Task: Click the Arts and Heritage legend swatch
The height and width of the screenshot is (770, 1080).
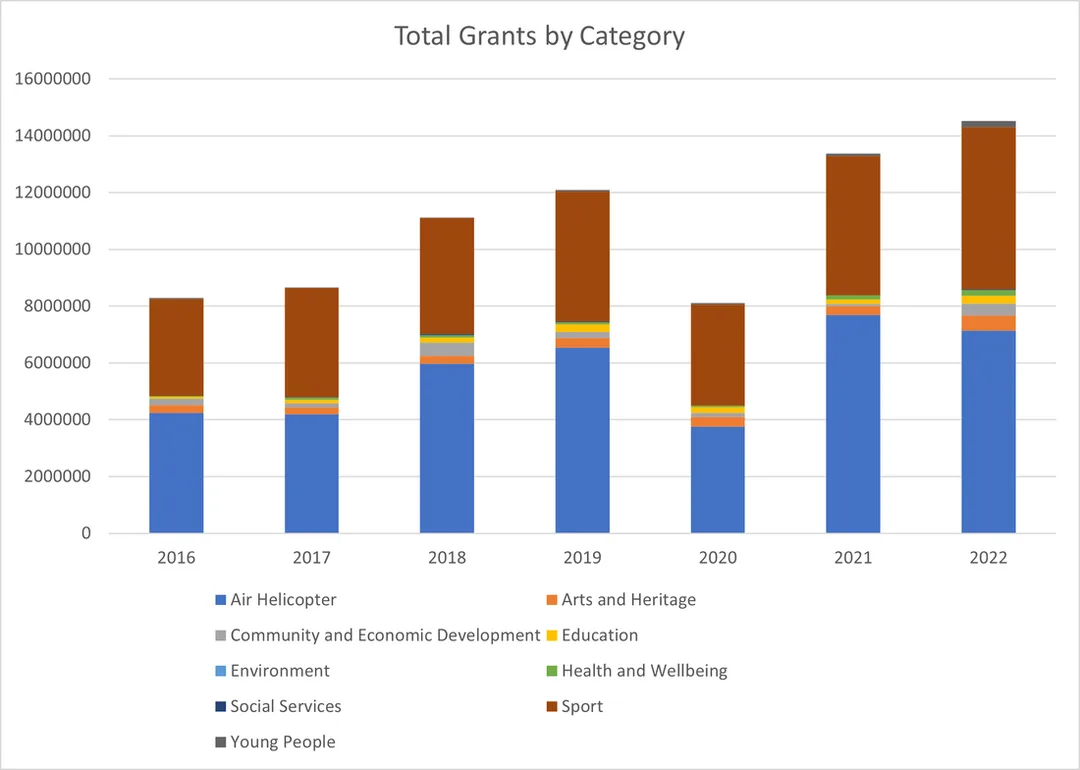Action: 552,600
